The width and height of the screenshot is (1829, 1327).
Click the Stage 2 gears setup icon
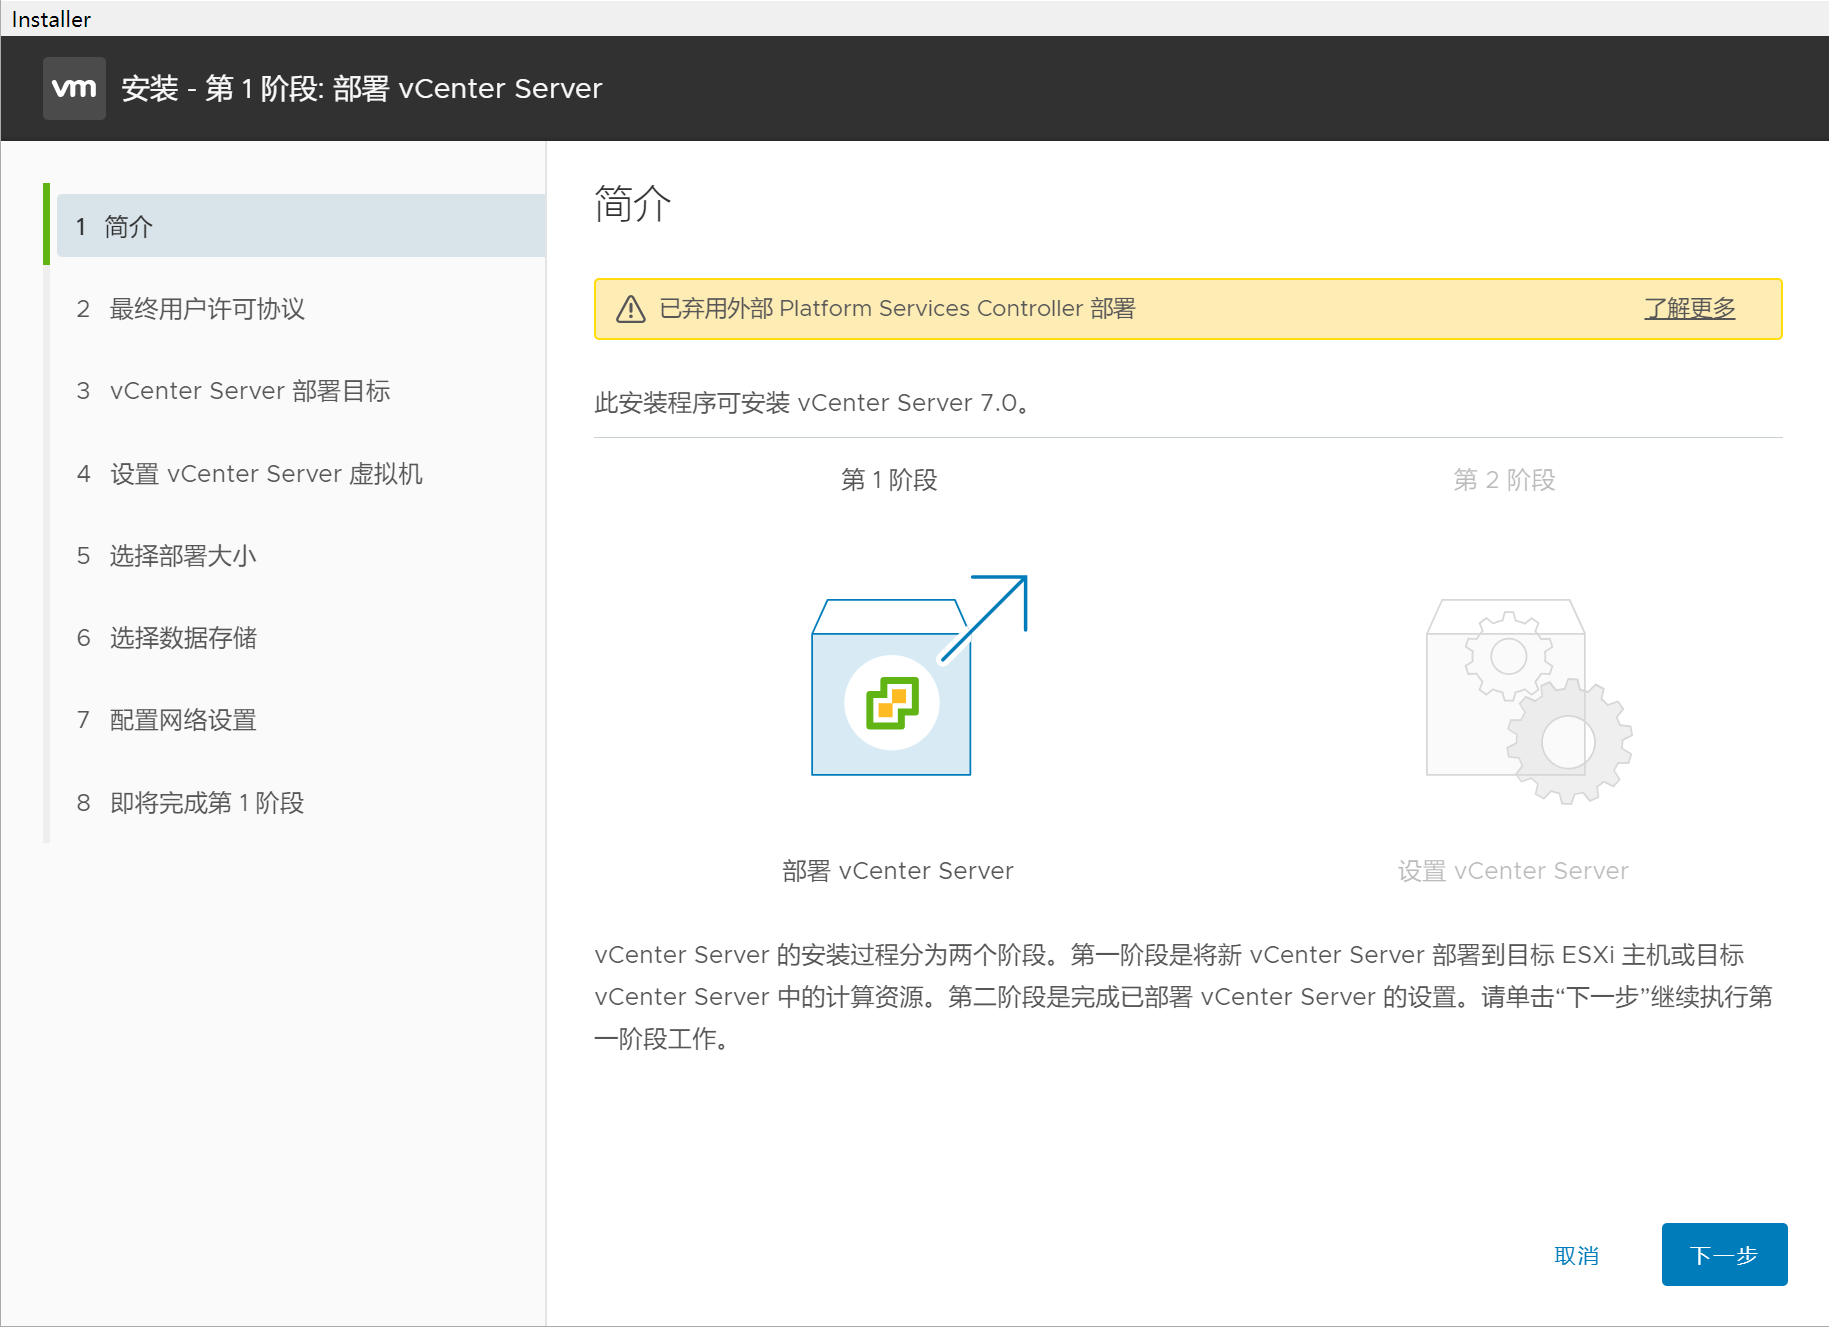tap(1526, 700)
